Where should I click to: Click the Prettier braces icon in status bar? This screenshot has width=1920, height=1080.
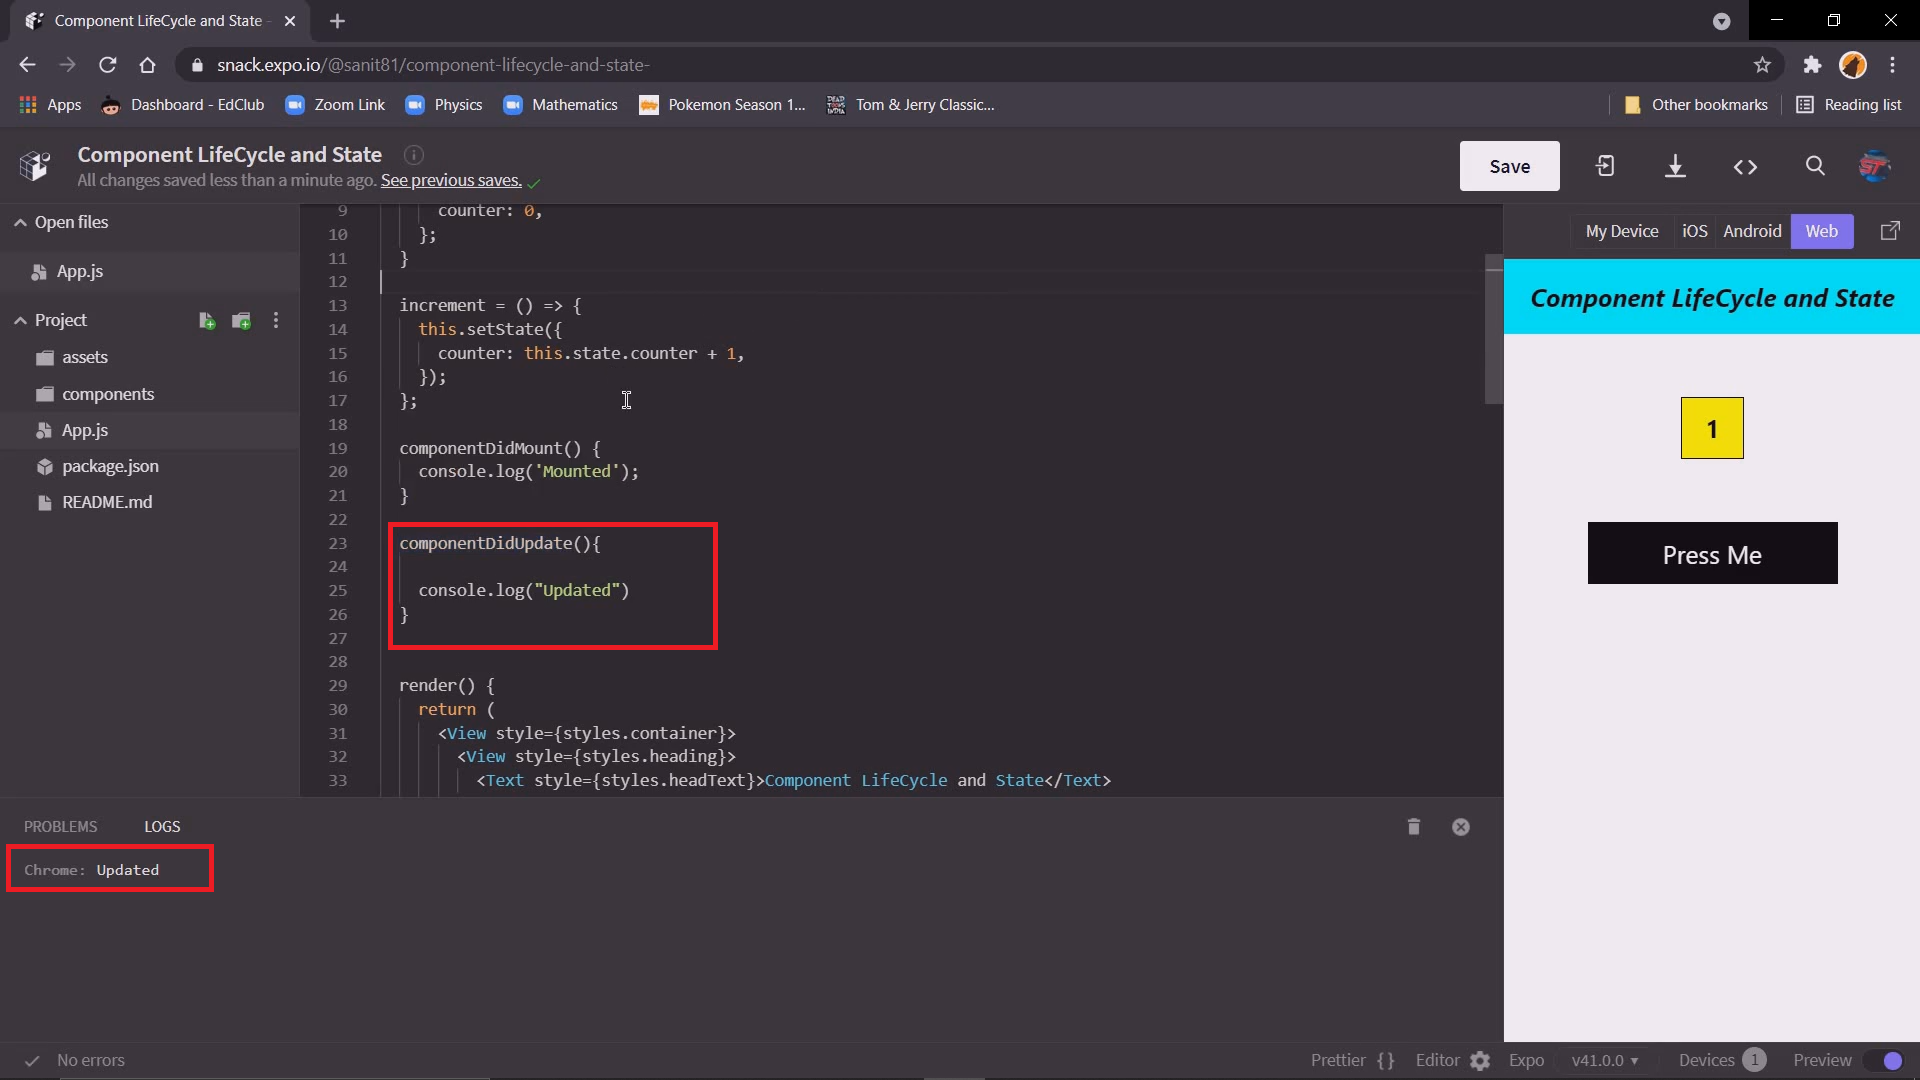click(1385, 1060)
